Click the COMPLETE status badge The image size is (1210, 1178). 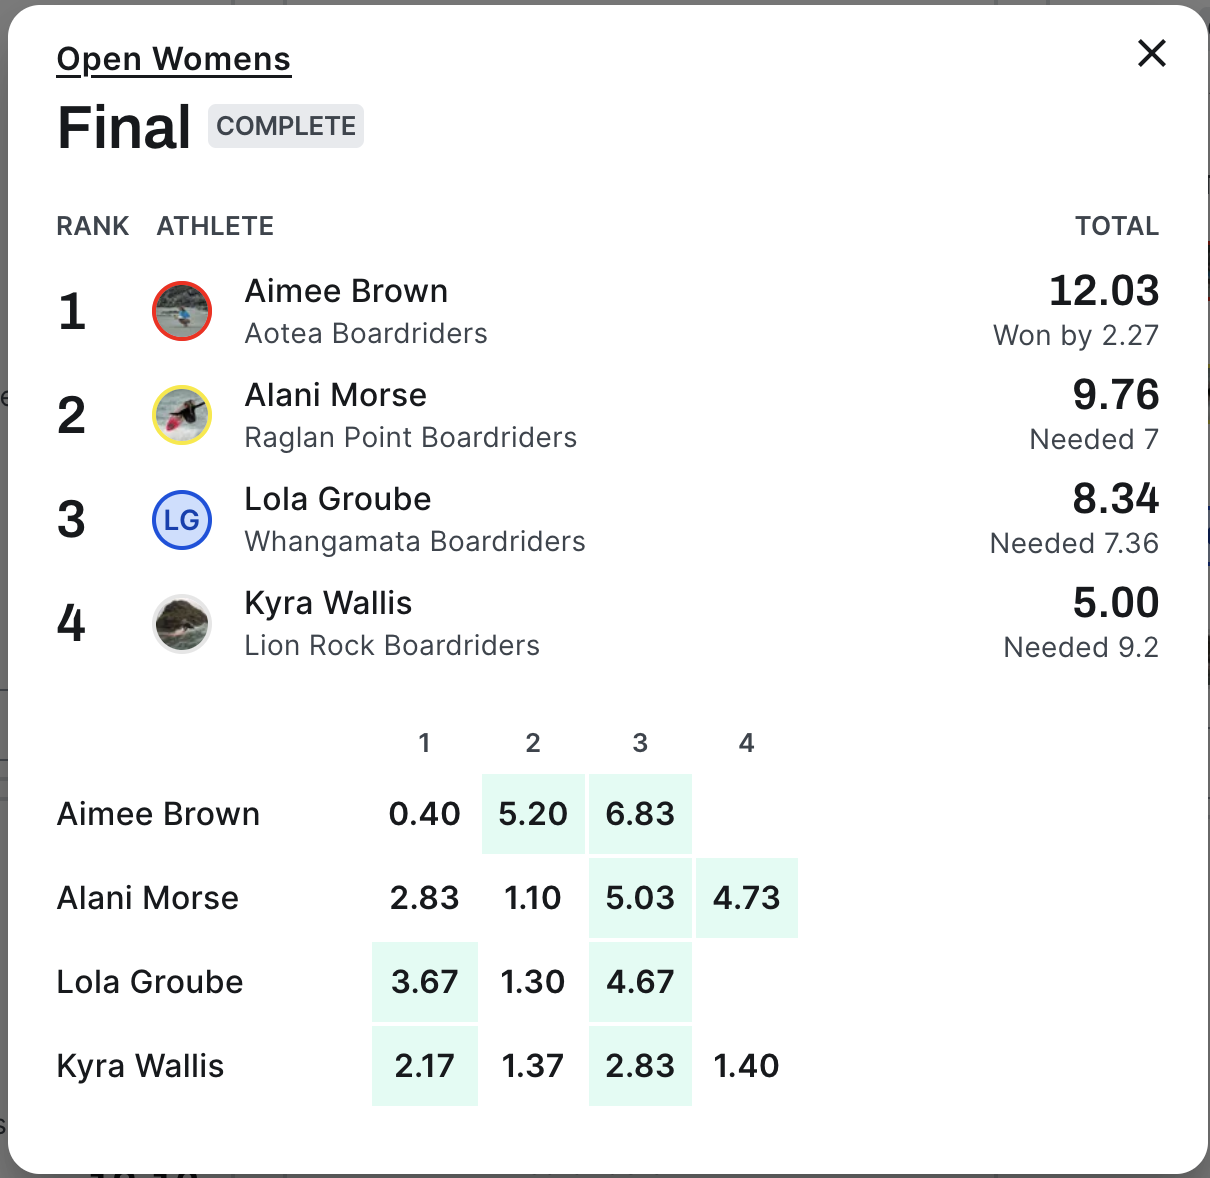tap(286, 126)
